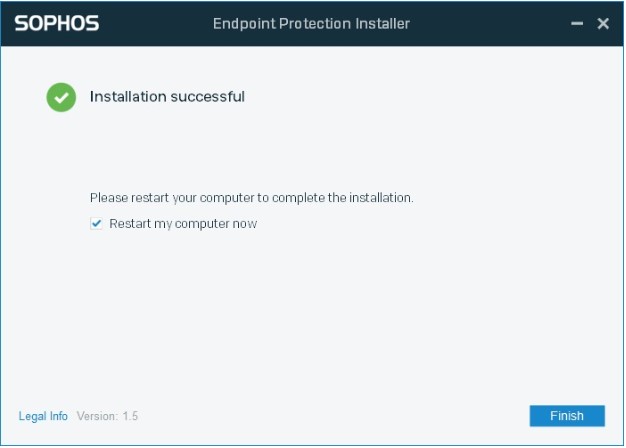Minimize the installer window
Image resolution: width=626 pixels, height=448 pixels.
tap(577, 23)
